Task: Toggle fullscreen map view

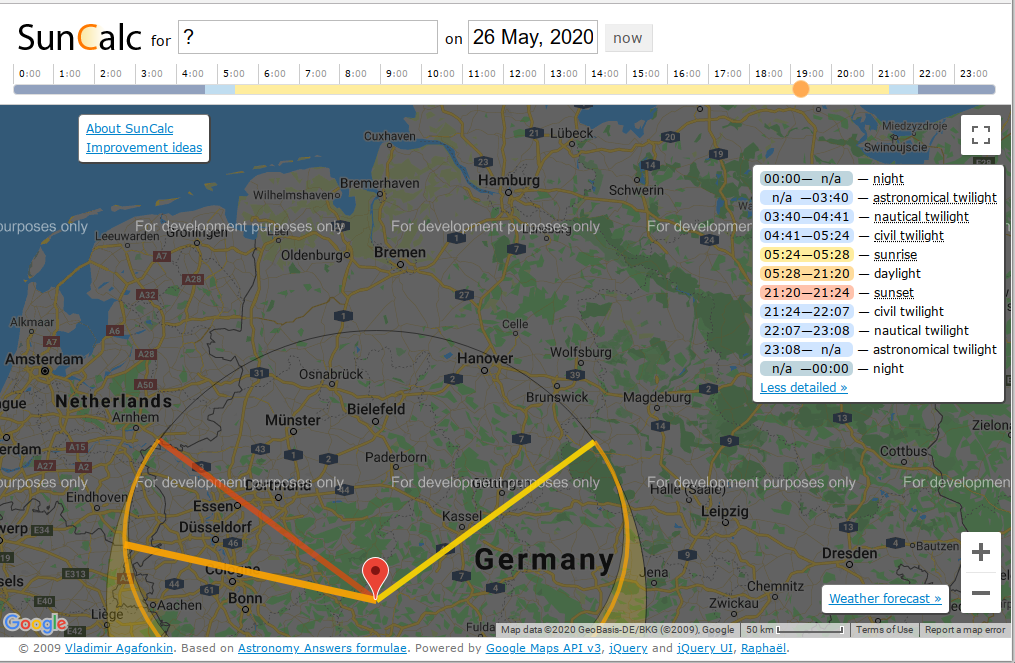Action: click(981, 135)
